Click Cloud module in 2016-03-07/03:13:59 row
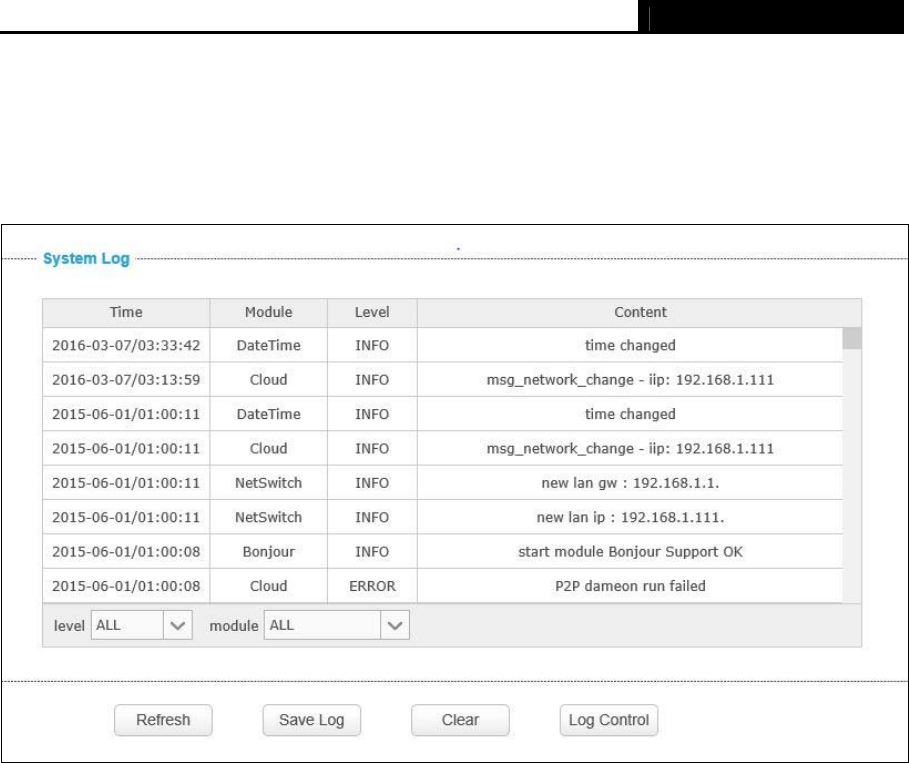 point(268,380)
